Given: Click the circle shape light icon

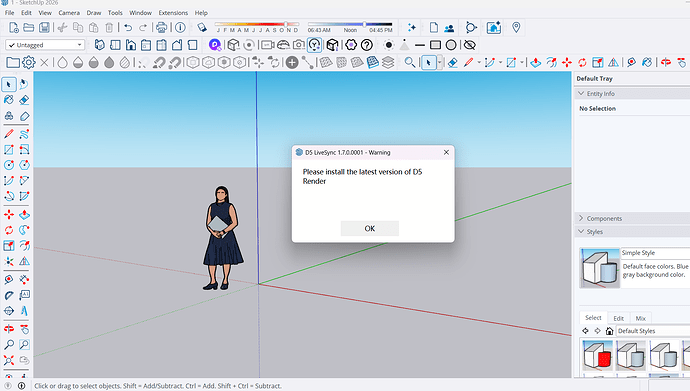Looking at the screenshot, I should (x=451, y=45).
